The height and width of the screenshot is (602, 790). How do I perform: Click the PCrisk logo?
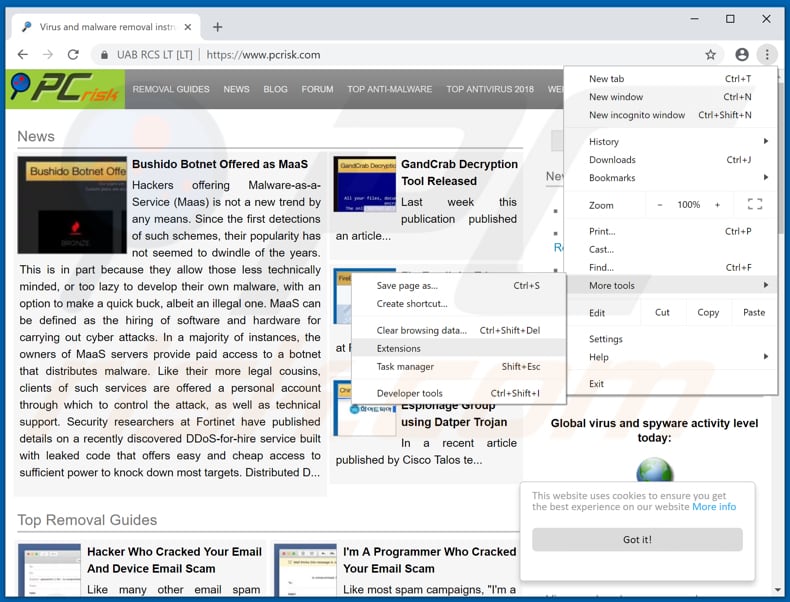(x=65, y=89)
